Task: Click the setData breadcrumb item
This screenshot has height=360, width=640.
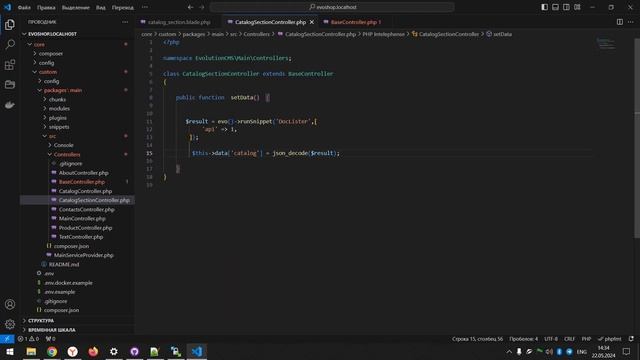Action: coord(499,34)
